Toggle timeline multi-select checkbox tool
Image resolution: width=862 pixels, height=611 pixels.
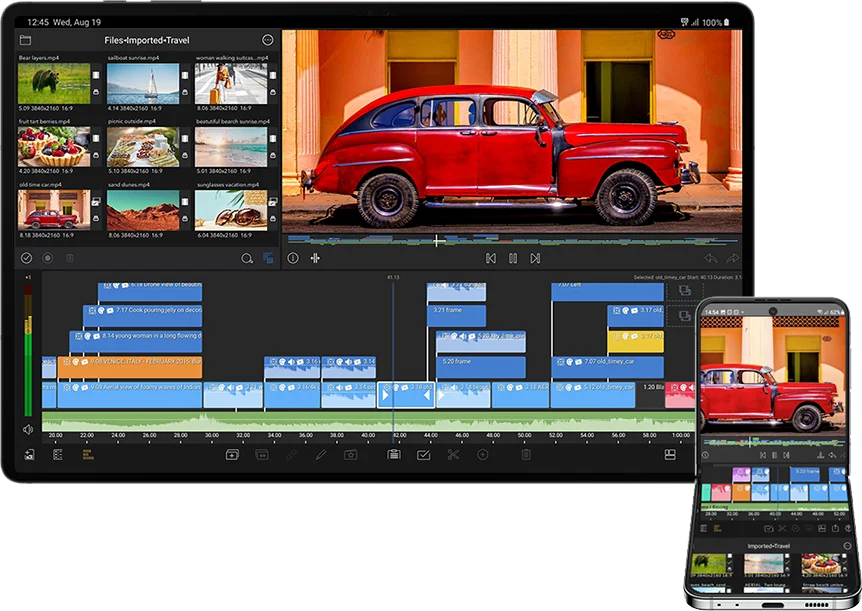tap(423, 455)
